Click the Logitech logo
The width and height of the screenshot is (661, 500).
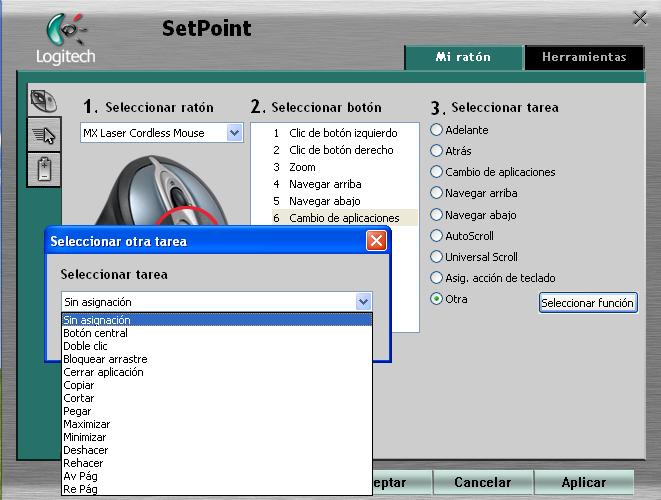pos(66,39)
